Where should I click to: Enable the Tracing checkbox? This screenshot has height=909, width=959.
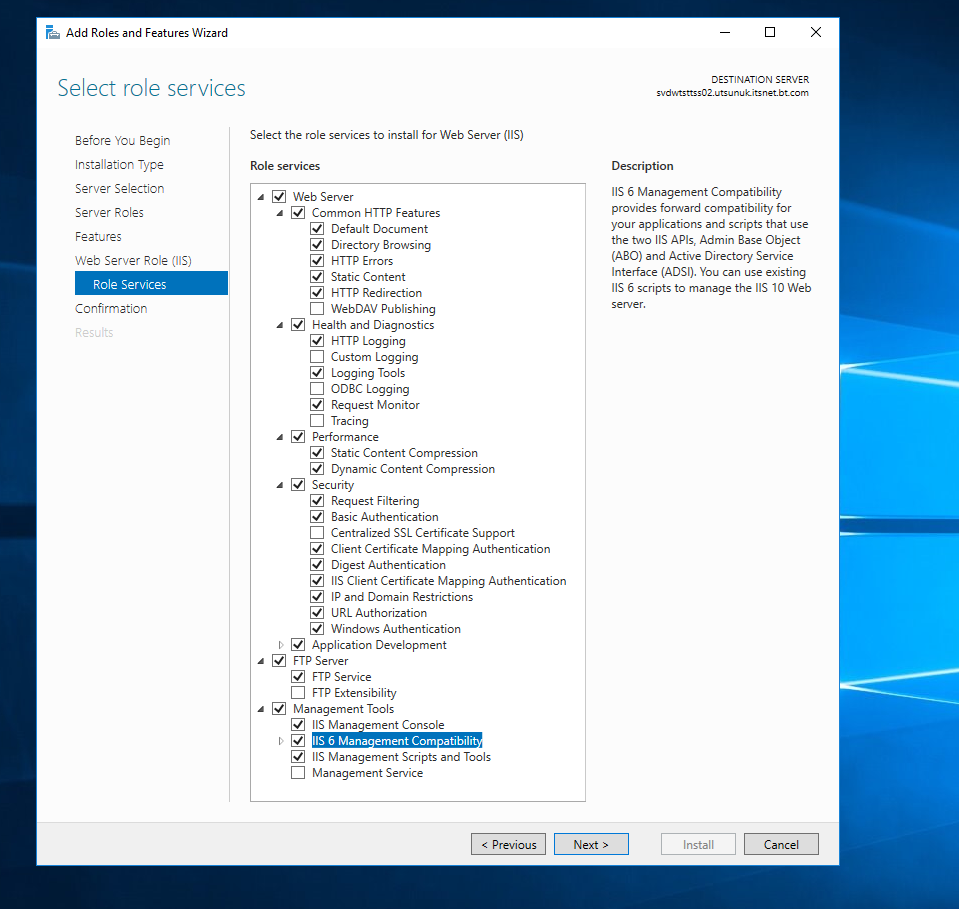click(317, 420)
